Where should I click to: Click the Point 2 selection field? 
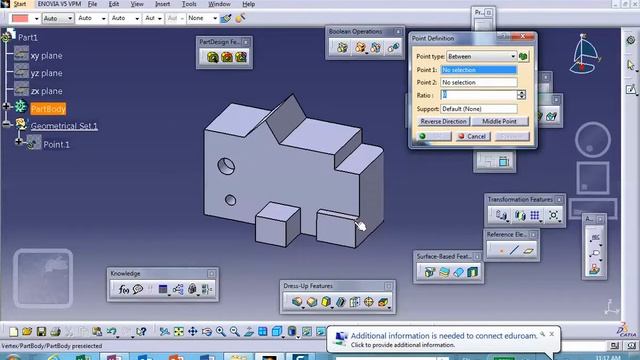tap(478, 82)
